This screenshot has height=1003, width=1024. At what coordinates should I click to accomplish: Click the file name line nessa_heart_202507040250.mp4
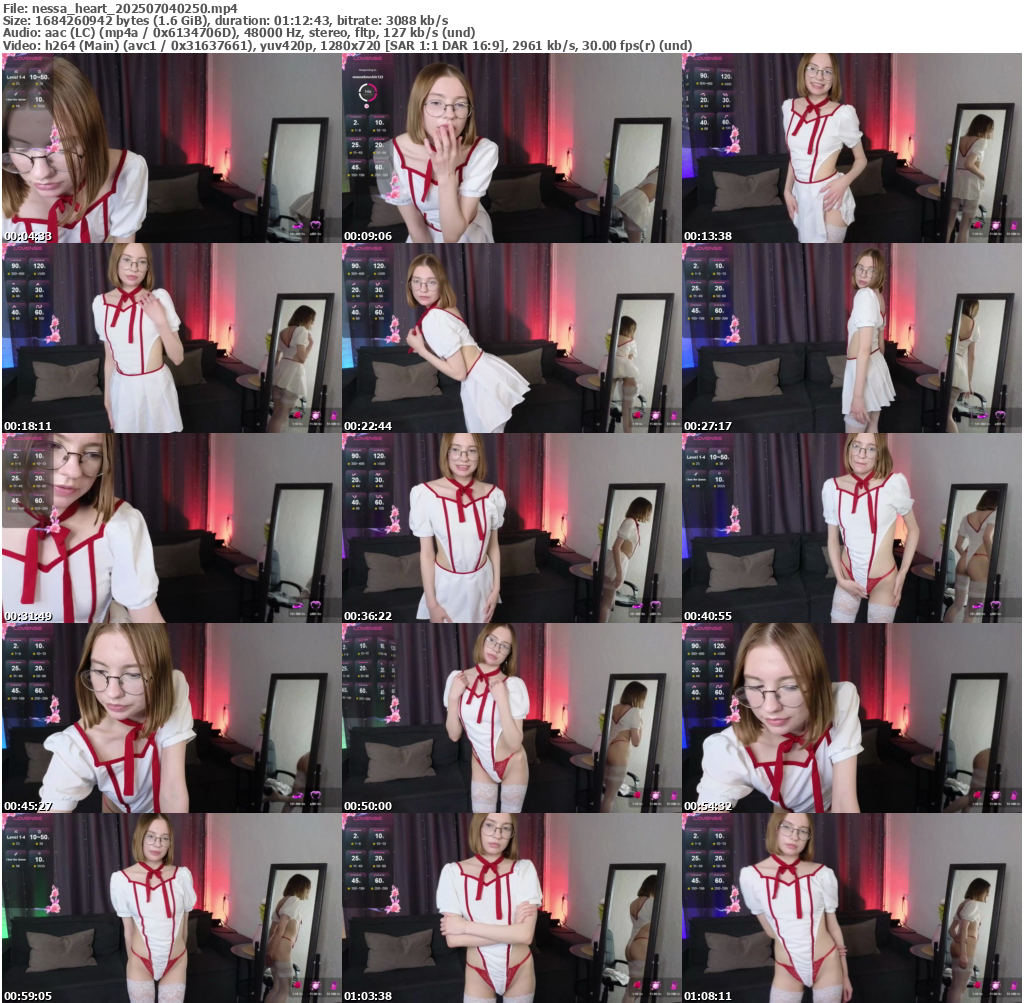[120, 8]
